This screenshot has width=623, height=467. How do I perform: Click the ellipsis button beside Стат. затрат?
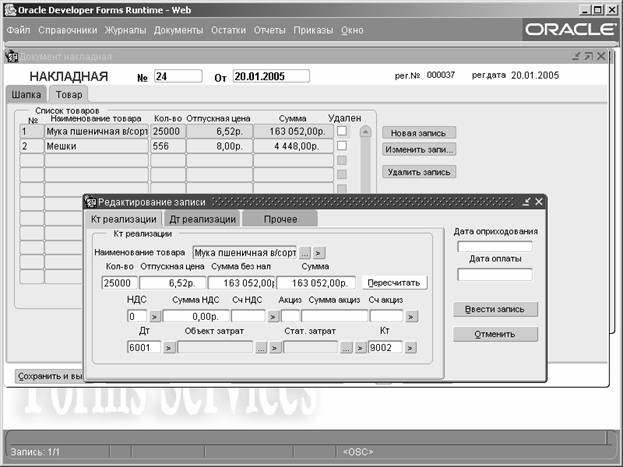tap(346, 348)
